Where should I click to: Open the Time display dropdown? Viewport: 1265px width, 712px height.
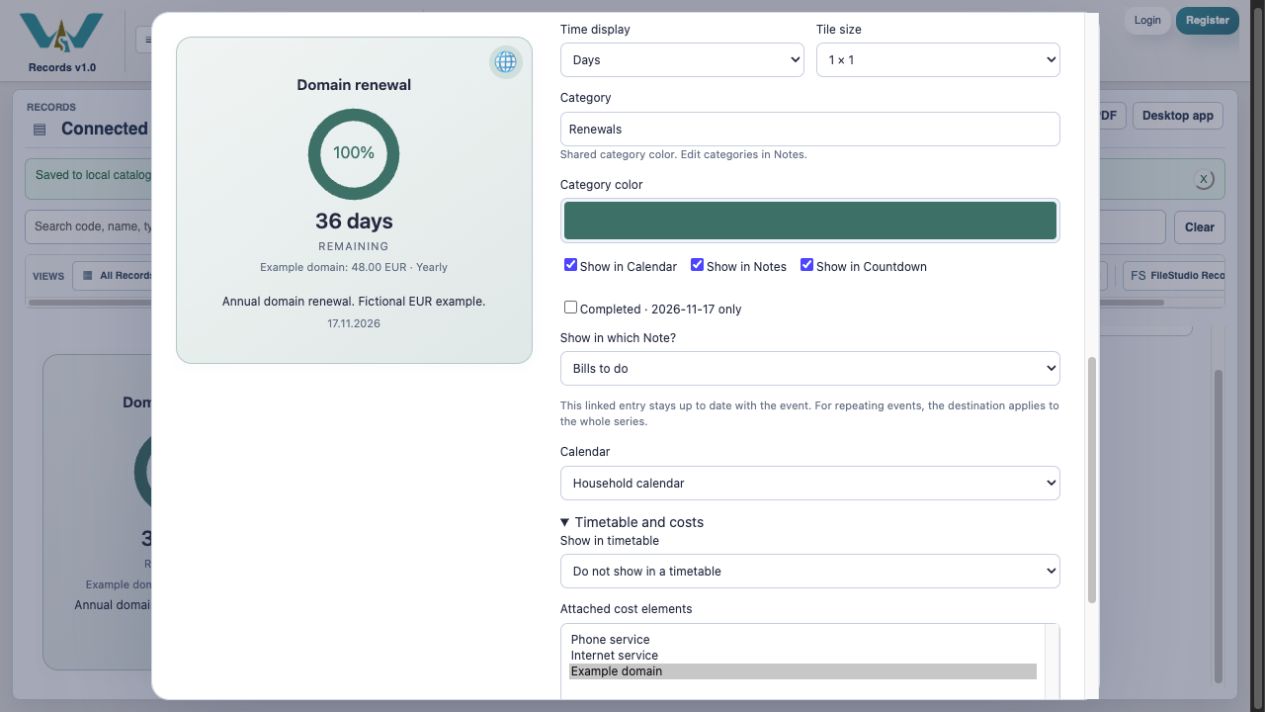pyautogui.click(x=682, y=60)
